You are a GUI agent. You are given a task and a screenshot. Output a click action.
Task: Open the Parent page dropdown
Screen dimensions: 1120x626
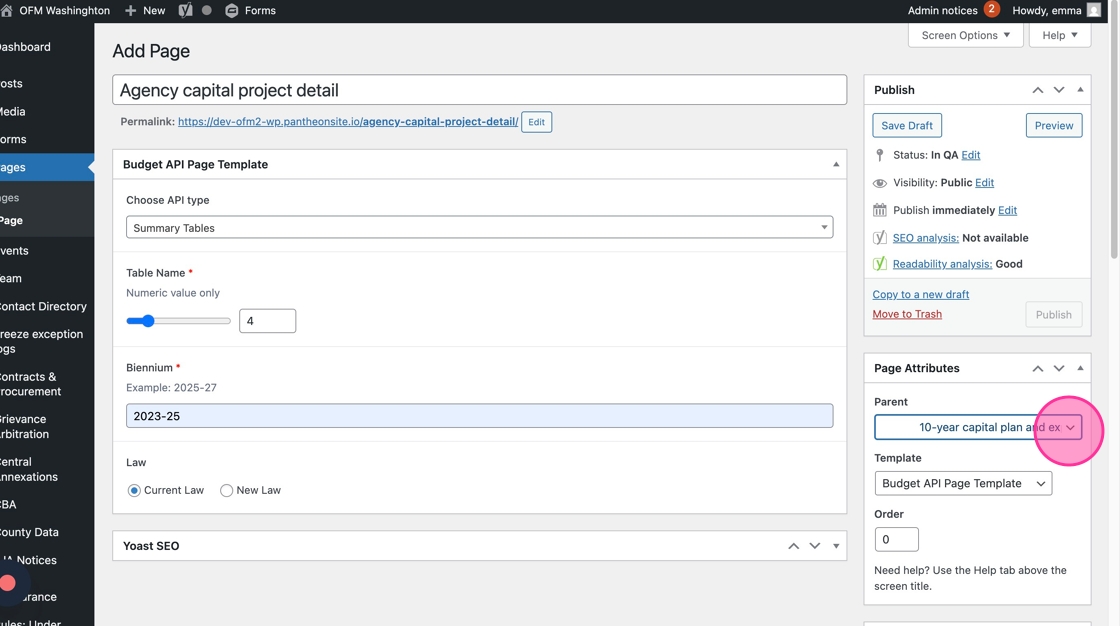click(977, 427)
